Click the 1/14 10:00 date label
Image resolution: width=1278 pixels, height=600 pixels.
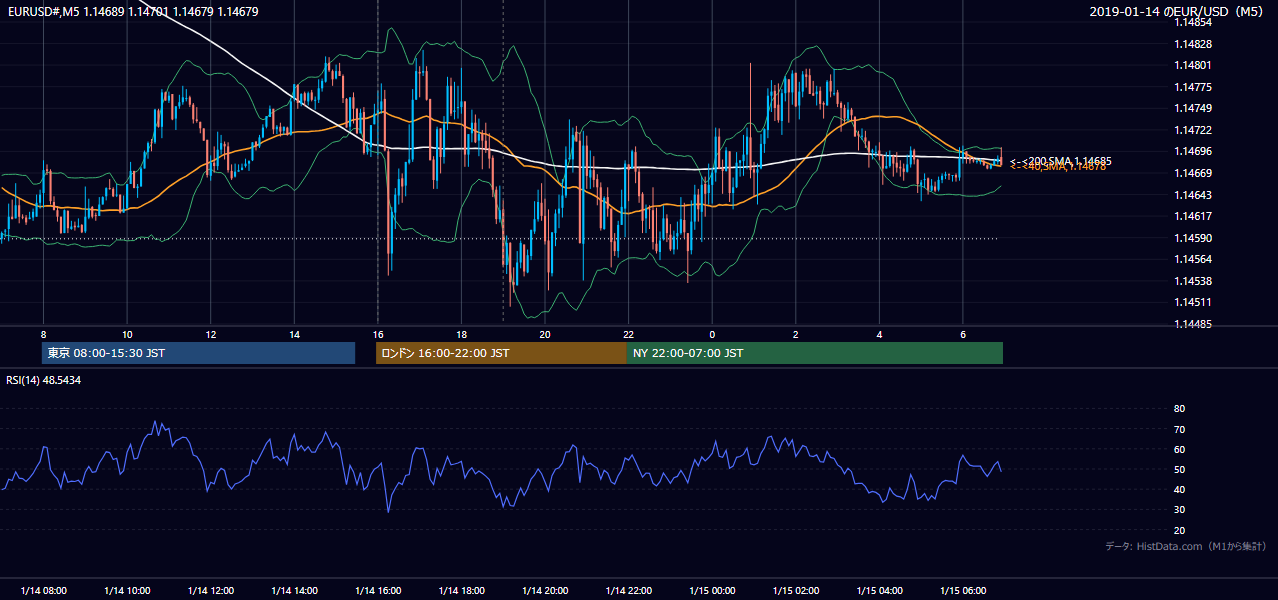pyautogui.click(x=127, y=591)
